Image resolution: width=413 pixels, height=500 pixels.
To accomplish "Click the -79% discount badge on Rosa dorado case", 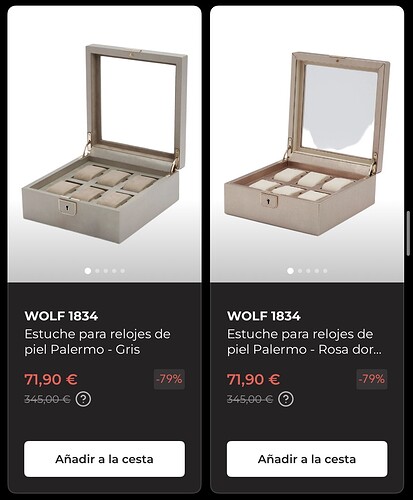I will click(372, 379).
